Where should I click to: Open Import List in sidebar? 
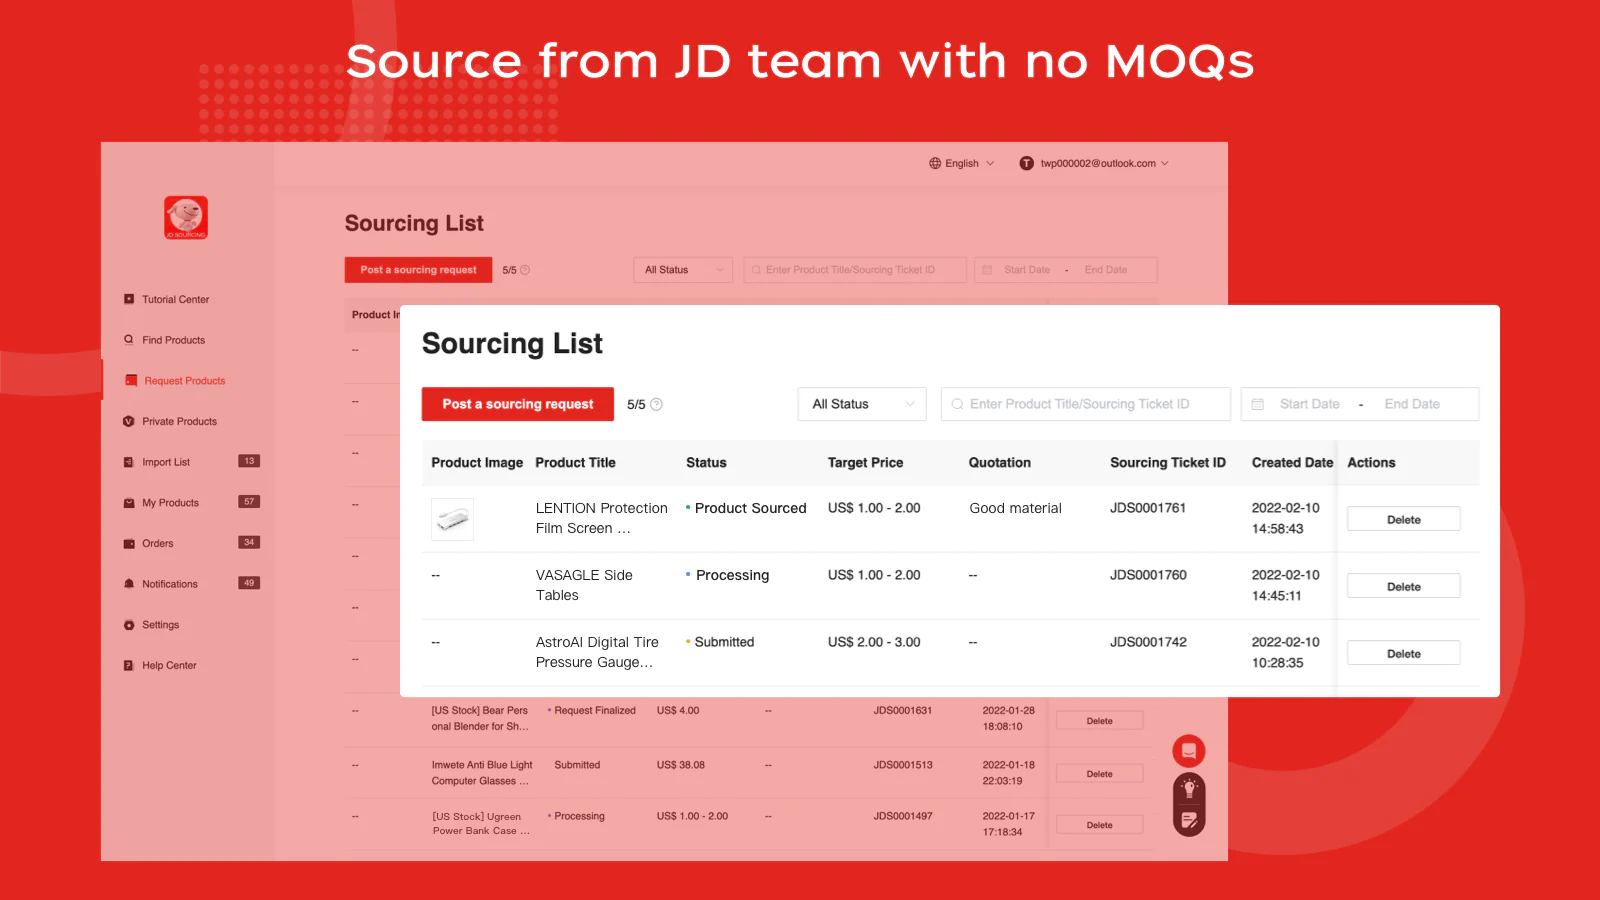(x=165, y=462)
